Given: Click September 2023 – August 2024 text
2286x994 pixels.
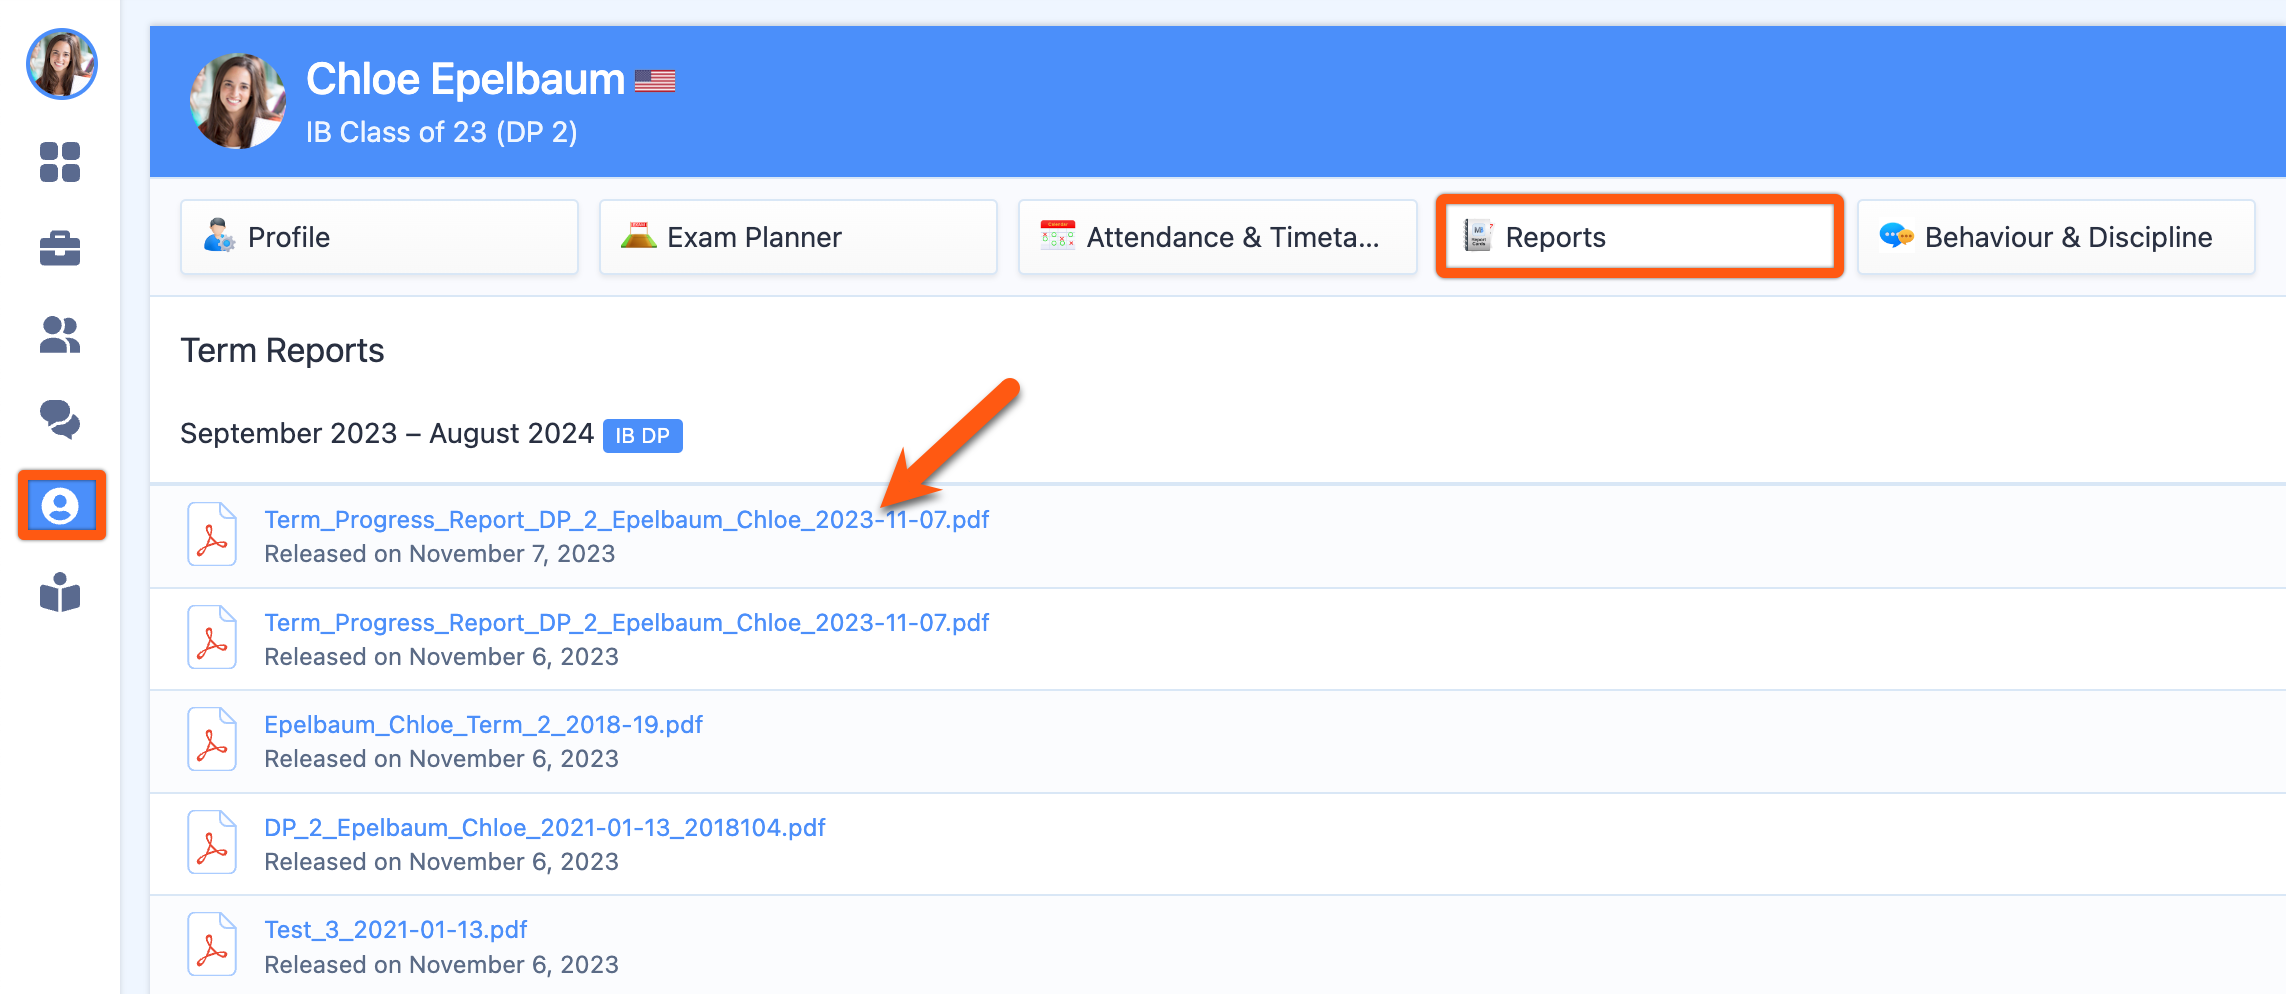Looking at the screenshot, I should click(387, 434).
